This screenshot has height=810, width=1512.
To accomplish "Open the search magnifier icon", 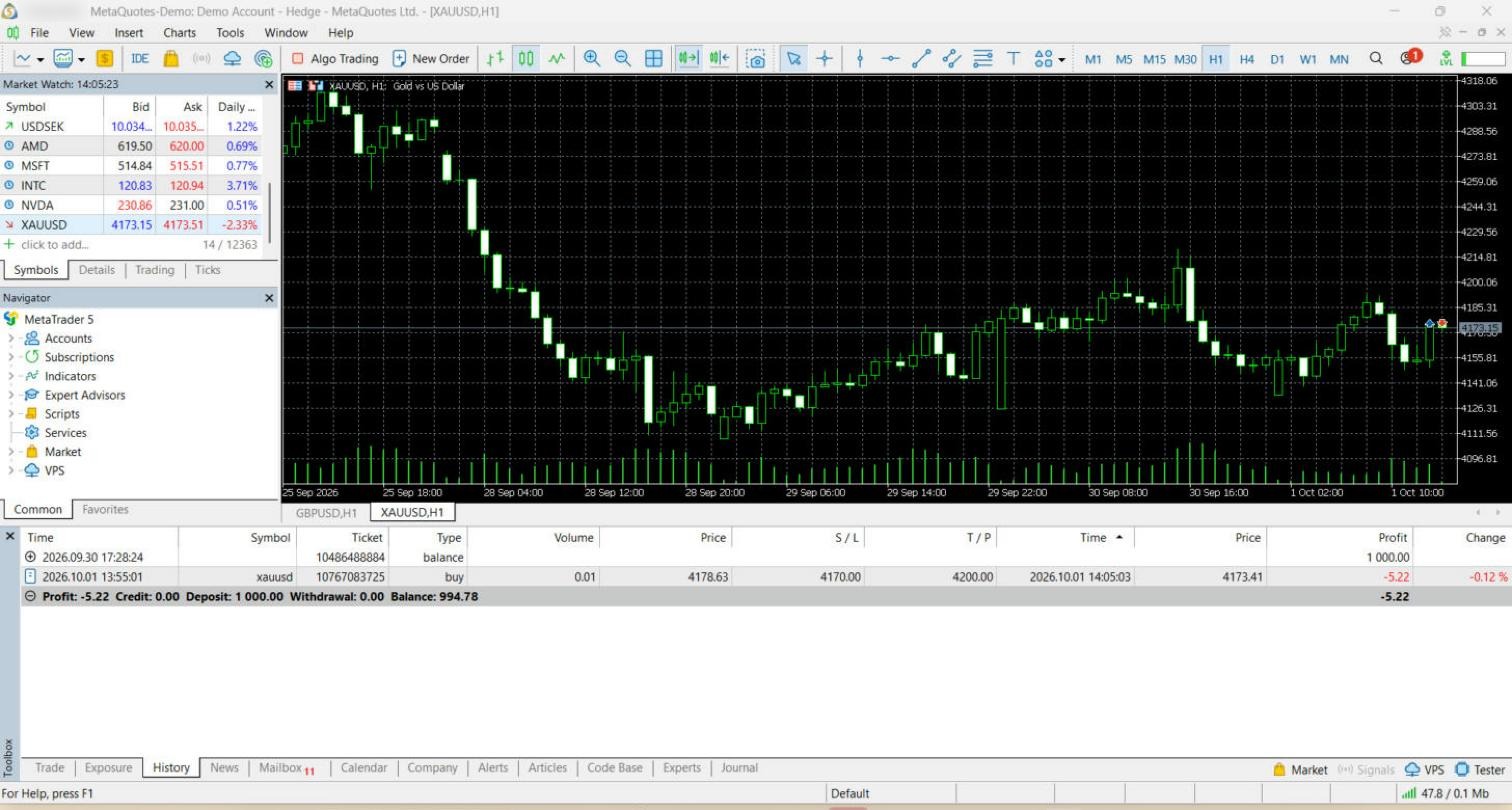I will pyautogui.click(x=1376, y=58).
